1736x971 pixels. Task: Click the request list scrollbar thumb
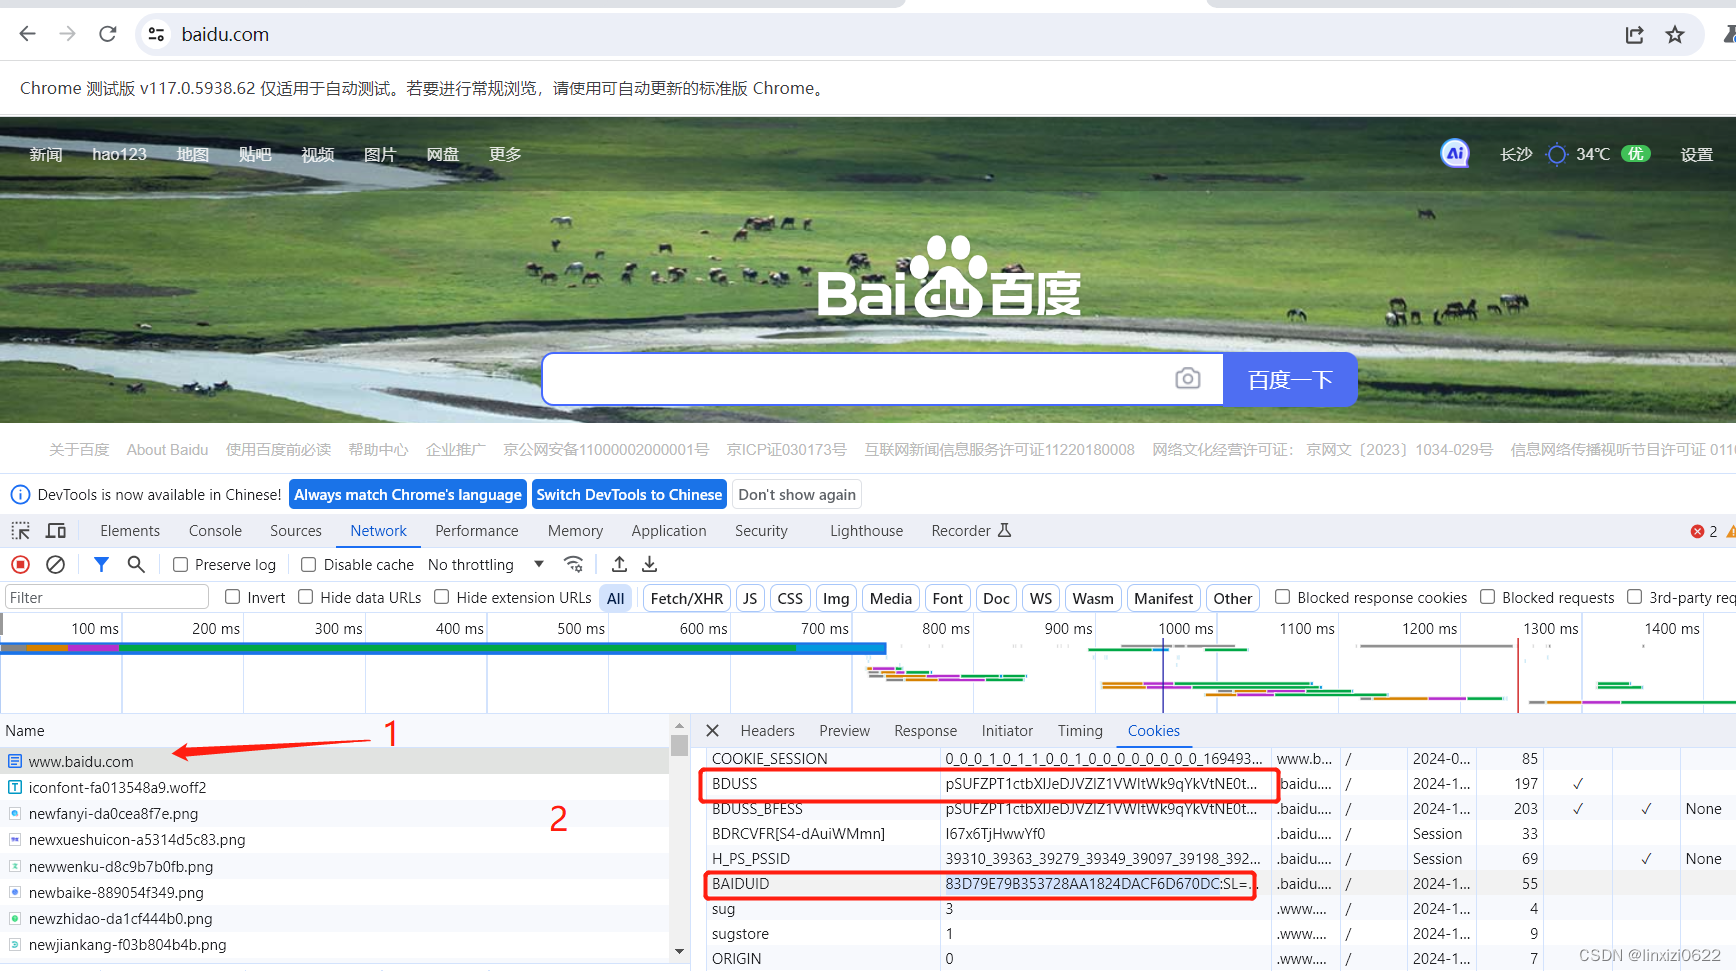[x=679, y=745]
